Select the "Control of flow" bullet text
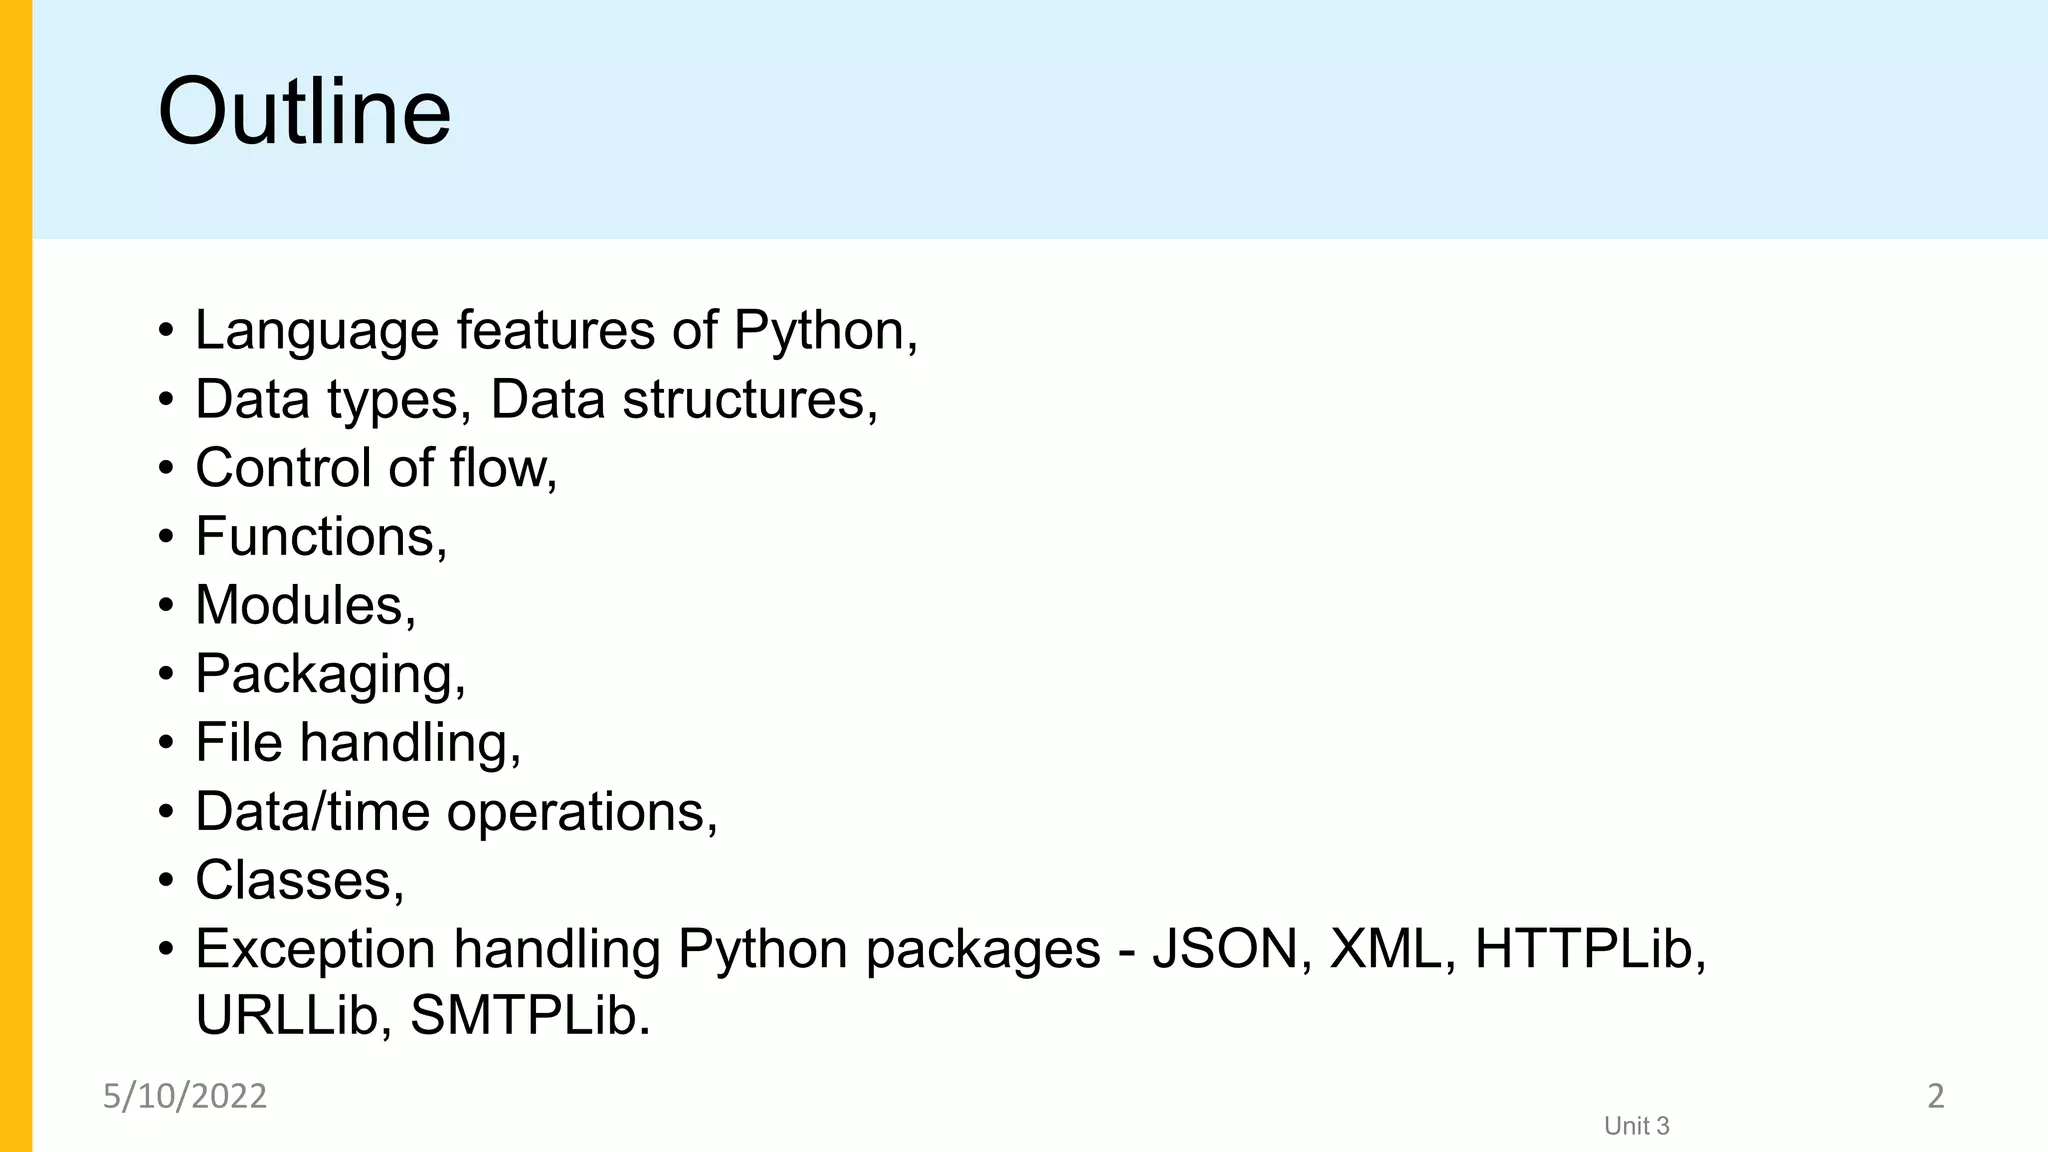The width and height of the screenshot is (2048, 1152). pyautogui.click(x=375, y=468)
